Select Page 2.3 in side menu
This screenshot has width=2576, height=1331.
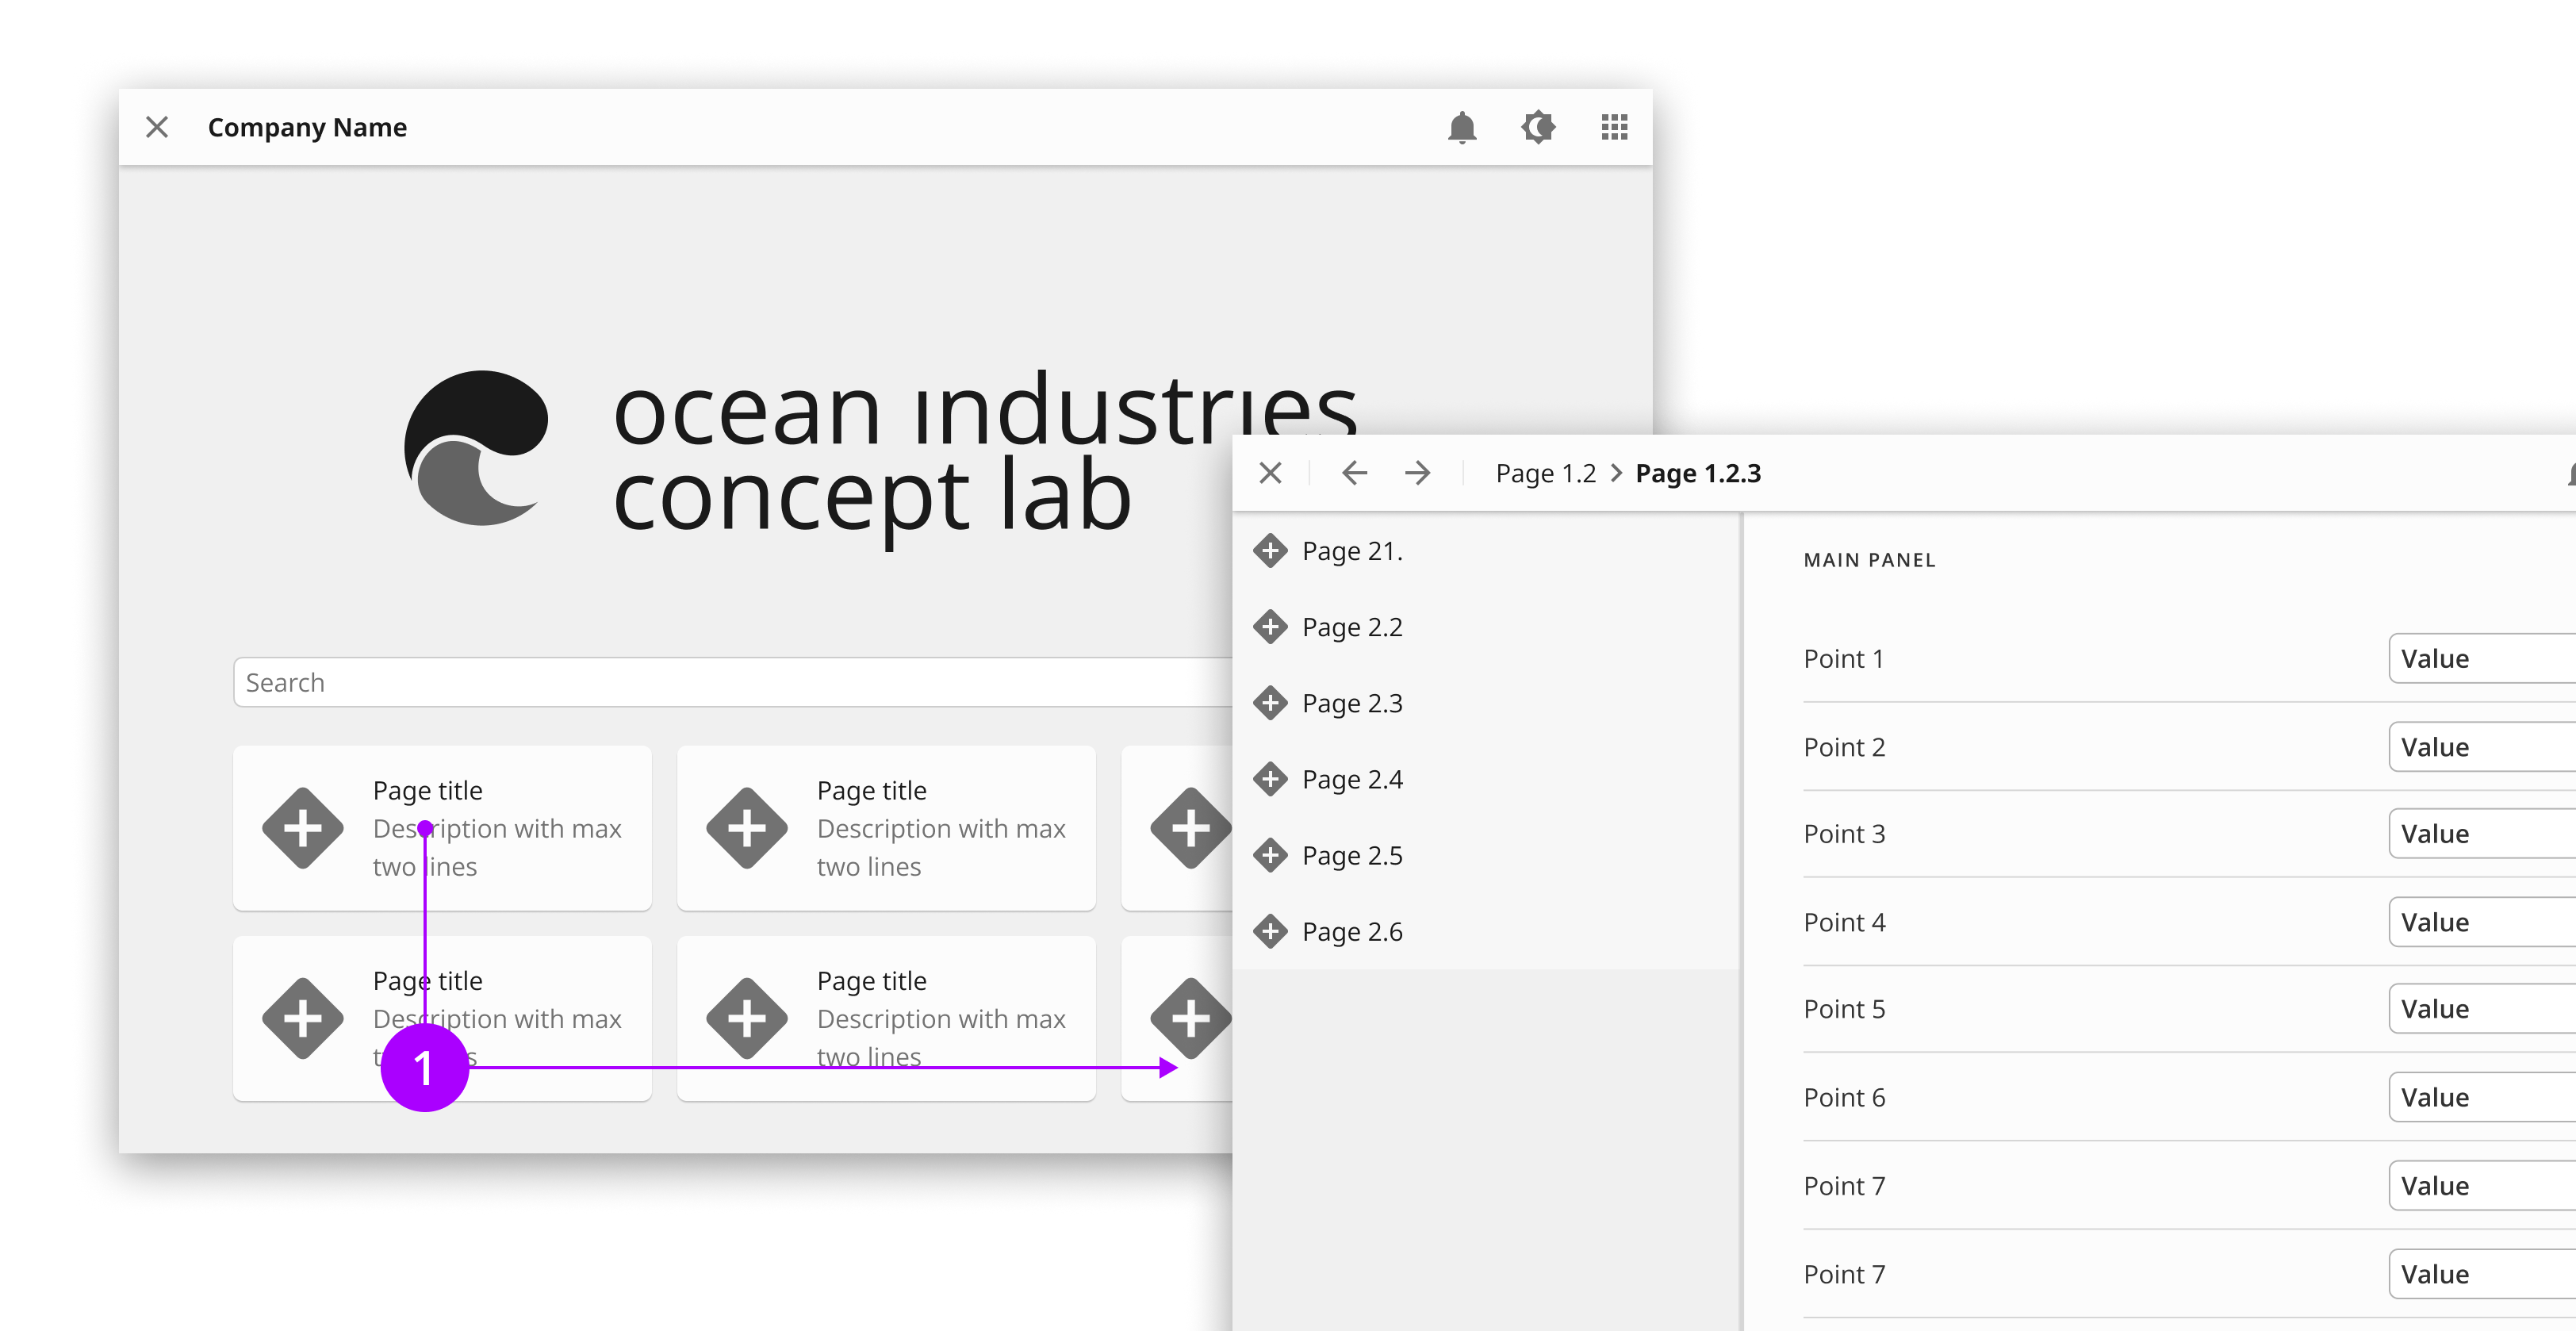click(x=1486, y=703)
